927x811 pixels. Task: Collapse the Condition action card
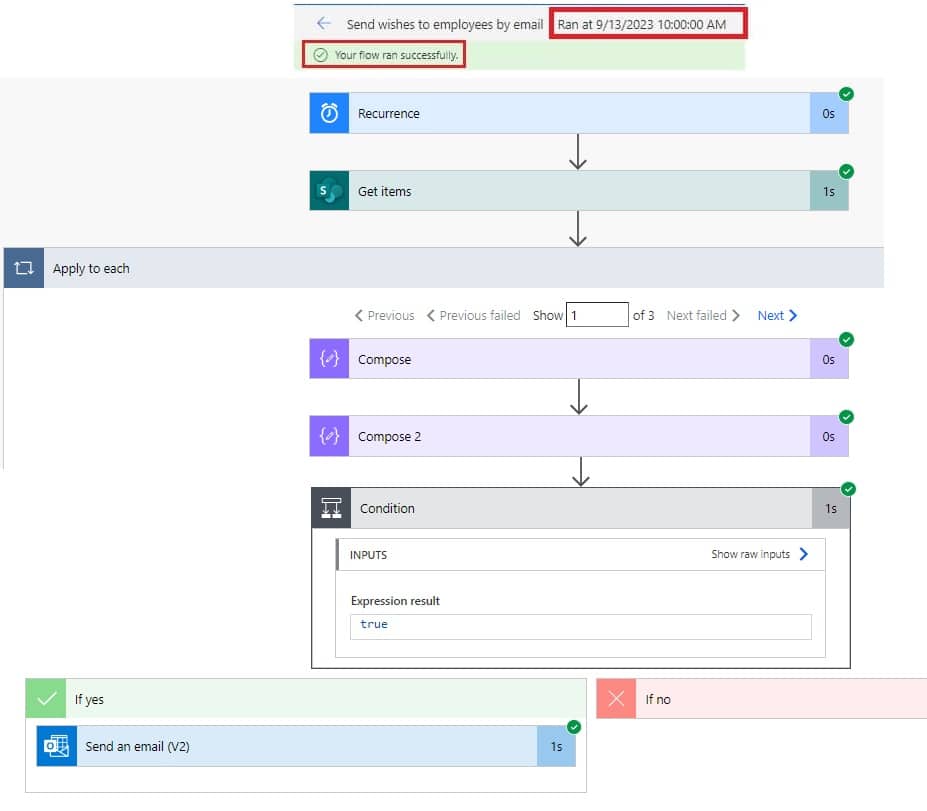(x=581, y=508)
